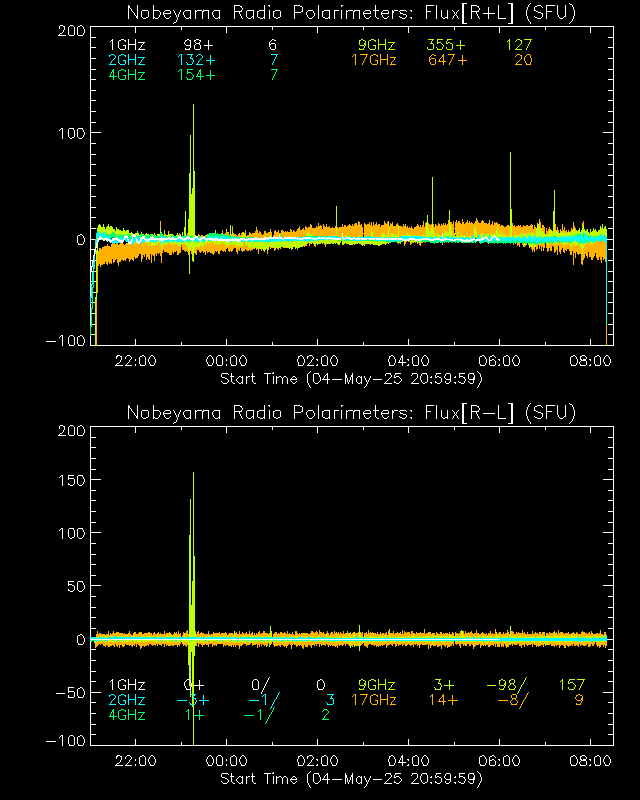Click the -98/ value in 9GHz row
This screenshot has width=640, height=800.
point(506,685)
